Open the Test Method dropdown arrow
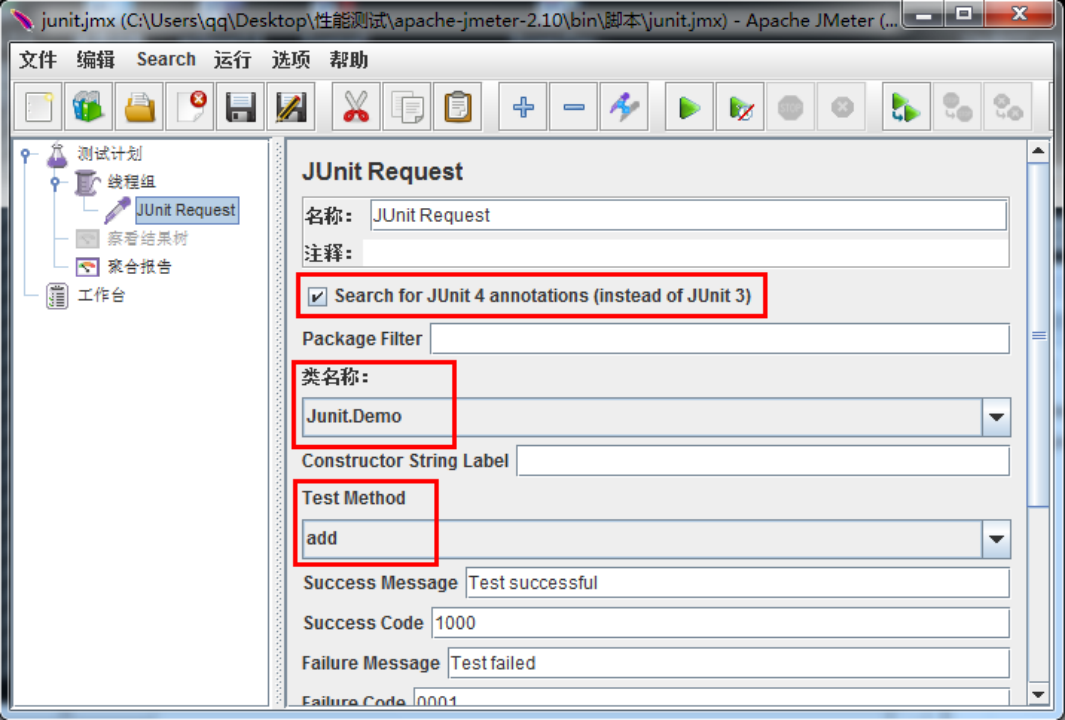This screenshot has width=1065, height=720. tap(996, 539)
